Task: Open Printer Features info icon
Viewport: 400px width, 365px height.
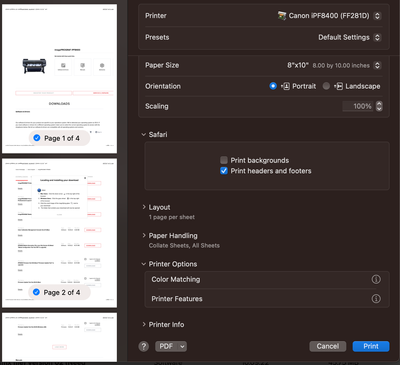Action: click(376, 299)
